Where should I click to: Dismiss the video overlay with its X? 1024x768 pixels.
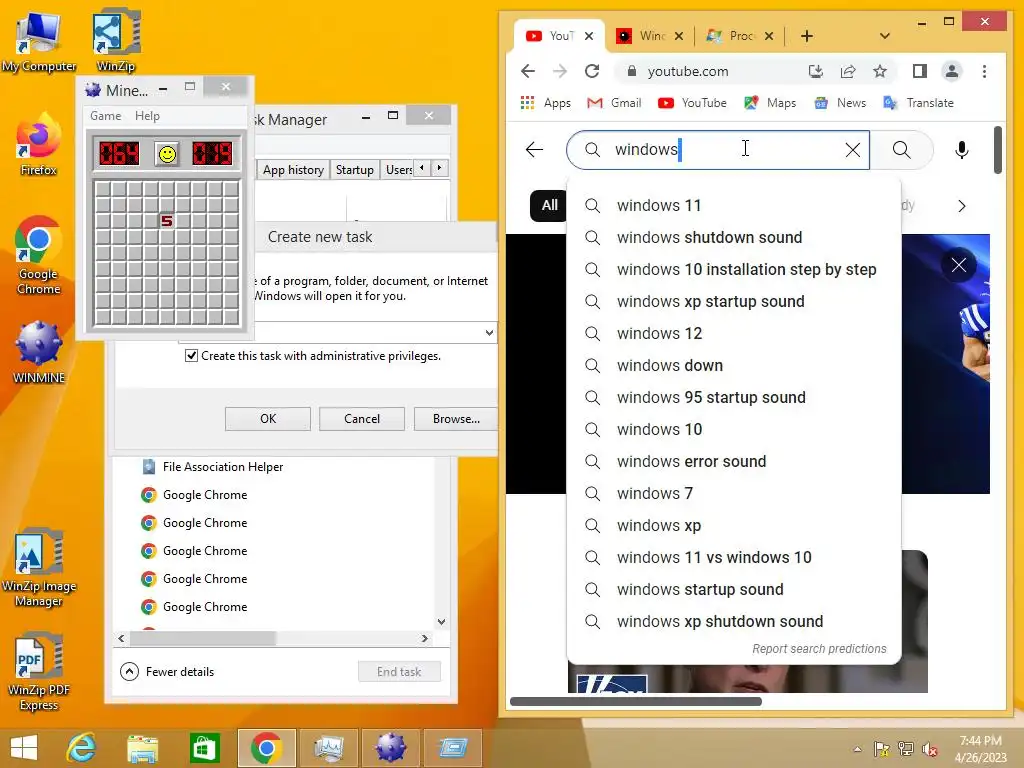click(959, 264)
